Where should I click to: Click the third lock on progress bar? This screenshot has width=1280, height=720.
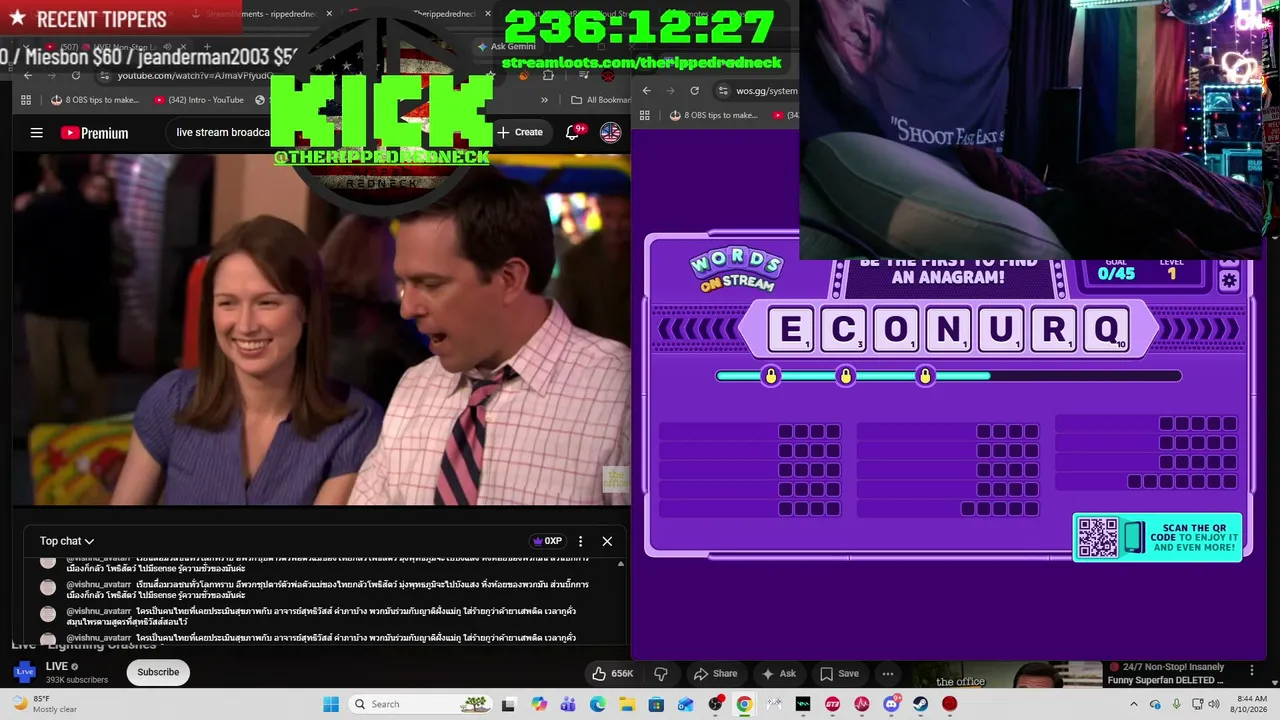[x=925, y=376]
